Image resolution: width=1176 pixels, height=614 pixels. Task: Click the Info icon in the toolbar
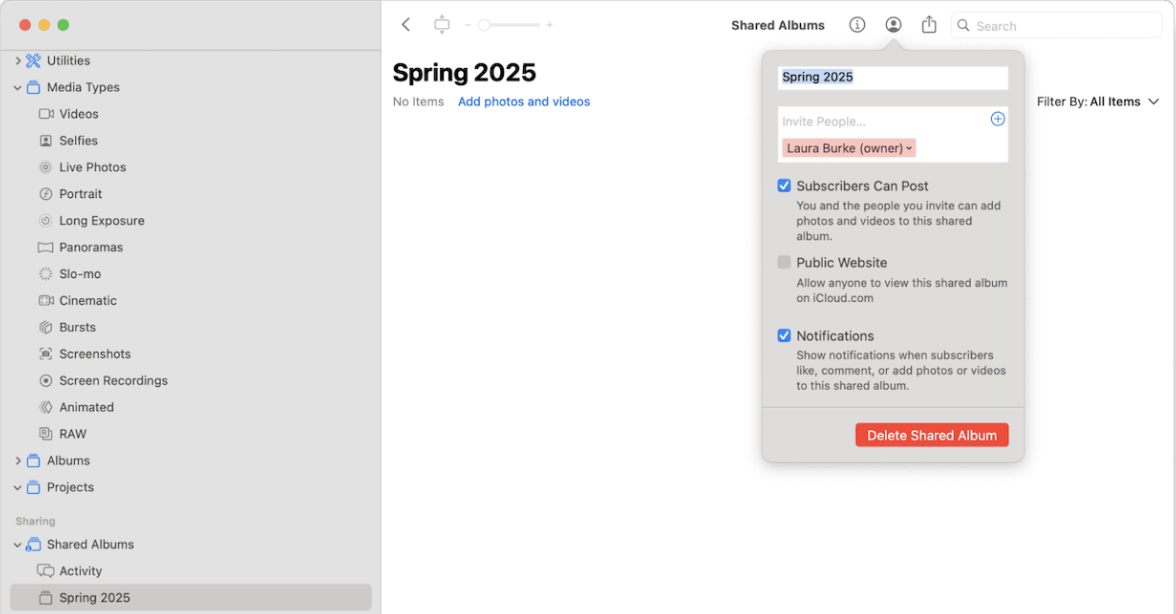857,25
